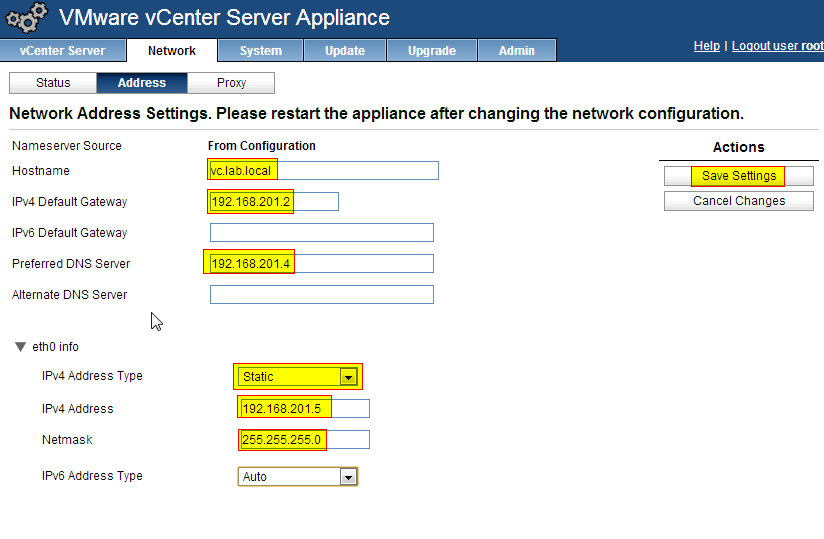
Task: Open the Status sub-tab
Action: tap(53, 83)
